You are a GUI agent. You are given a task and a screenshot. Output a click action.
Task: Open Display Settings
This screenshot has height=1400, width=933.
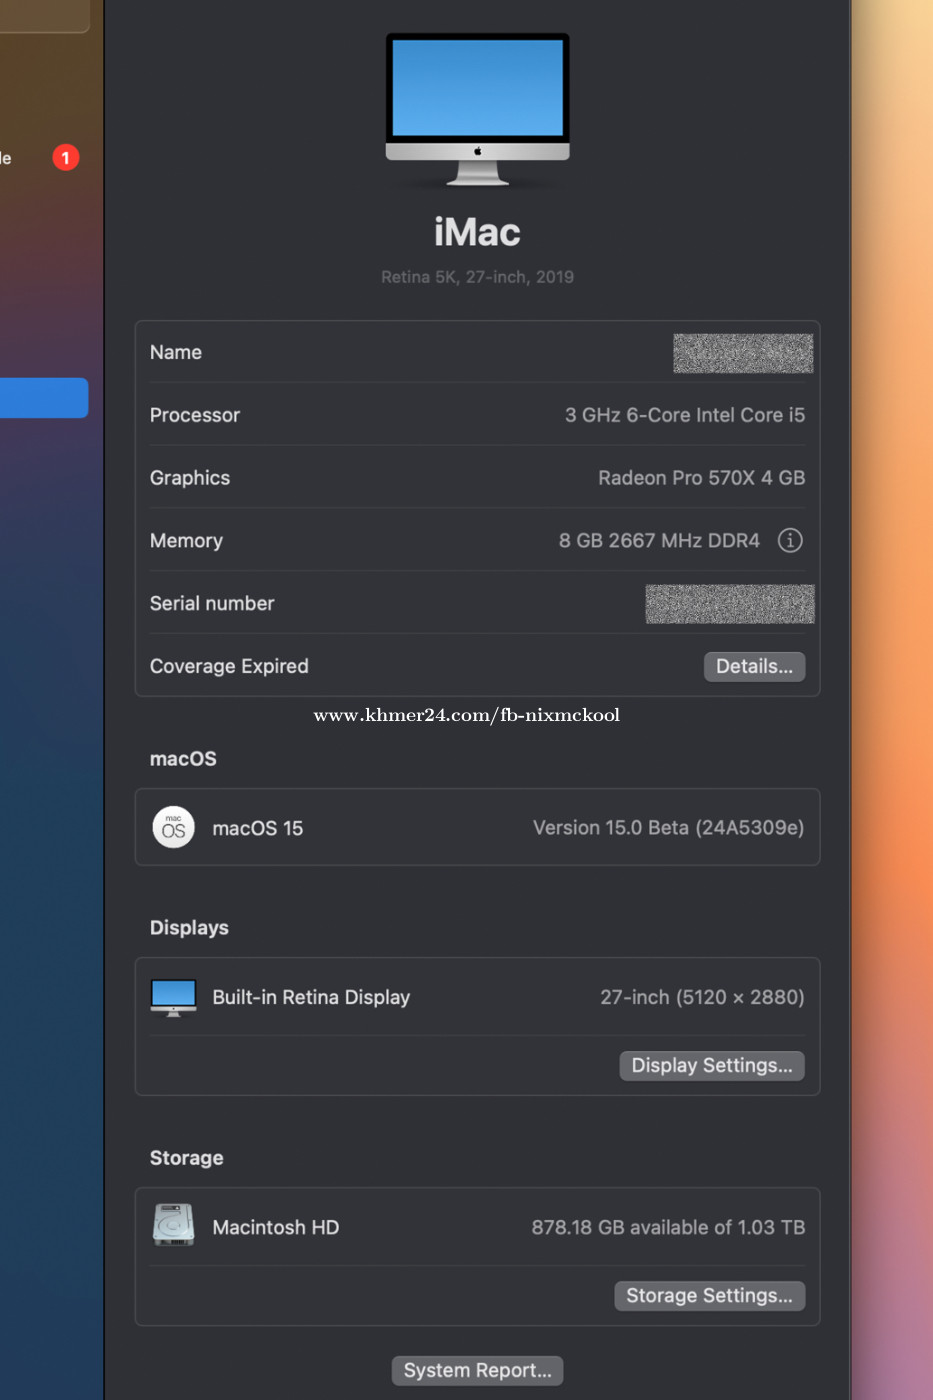[x=712, y=1066]
